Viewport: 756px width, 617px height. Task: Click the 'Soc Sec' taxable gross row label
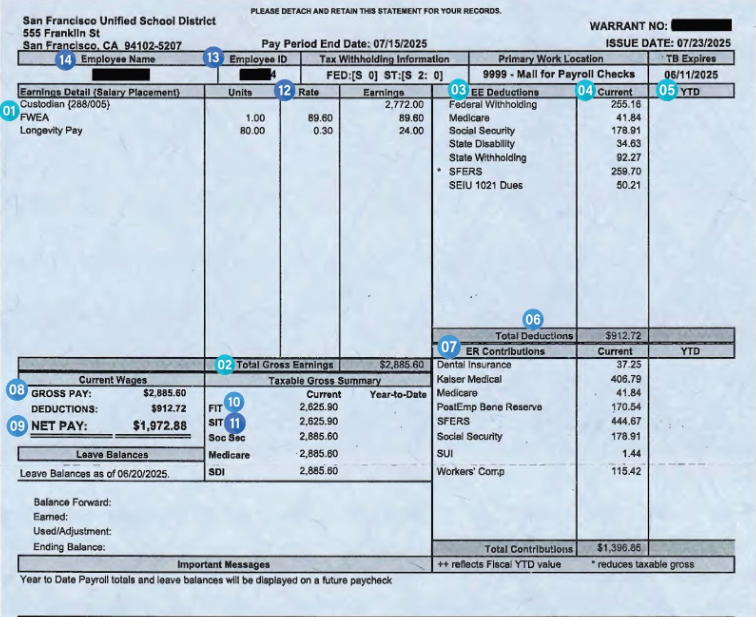click(x=227, y=438)
